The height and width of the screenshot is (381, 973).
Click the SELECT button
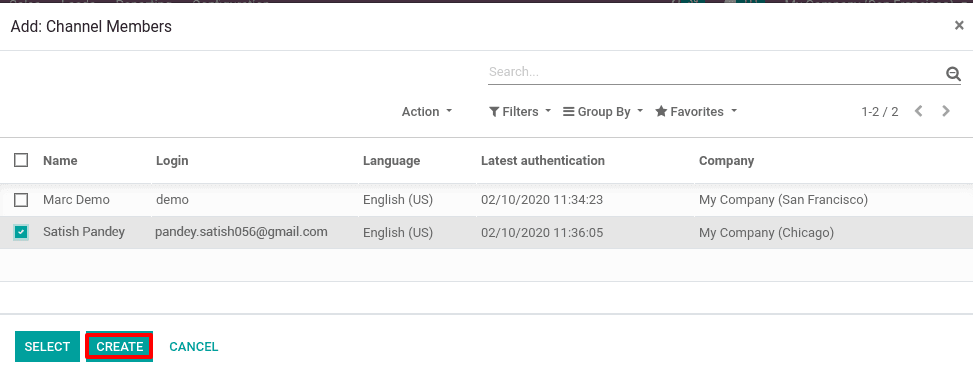point(47,346)
